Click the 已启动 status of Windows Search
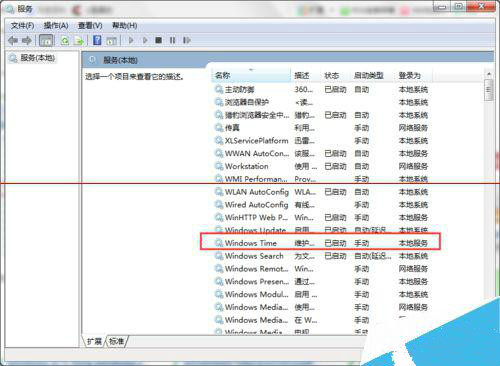The width and height of the screenshot is (500, 366). pos(335,256)
